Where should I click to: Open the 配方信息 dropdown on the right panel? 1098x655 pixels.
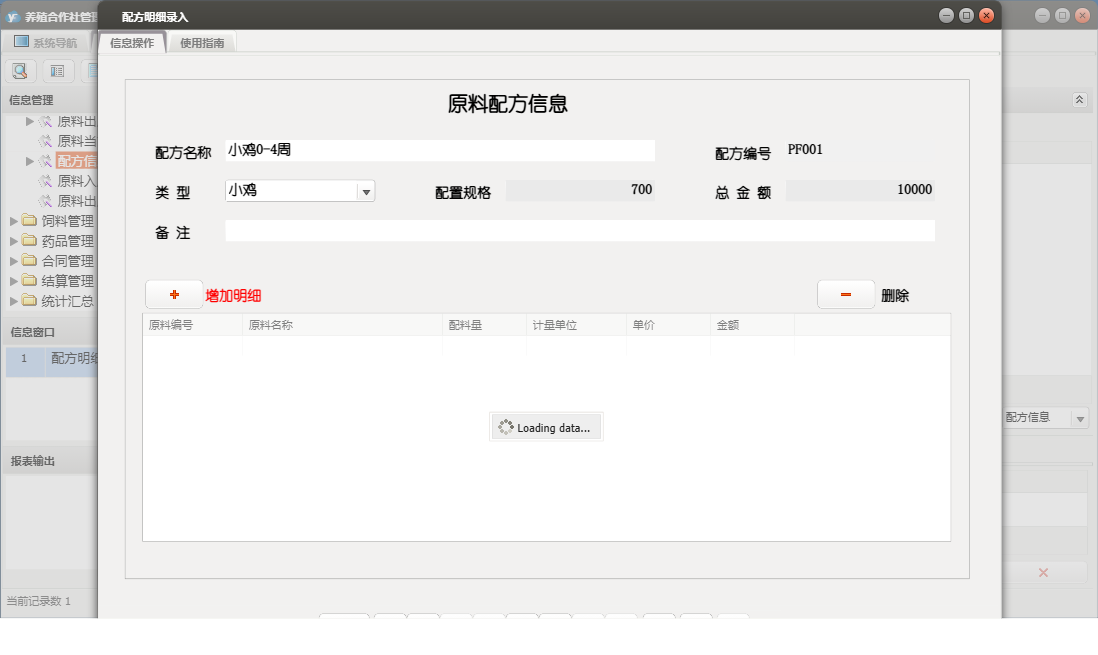[x=1080, y=418]
